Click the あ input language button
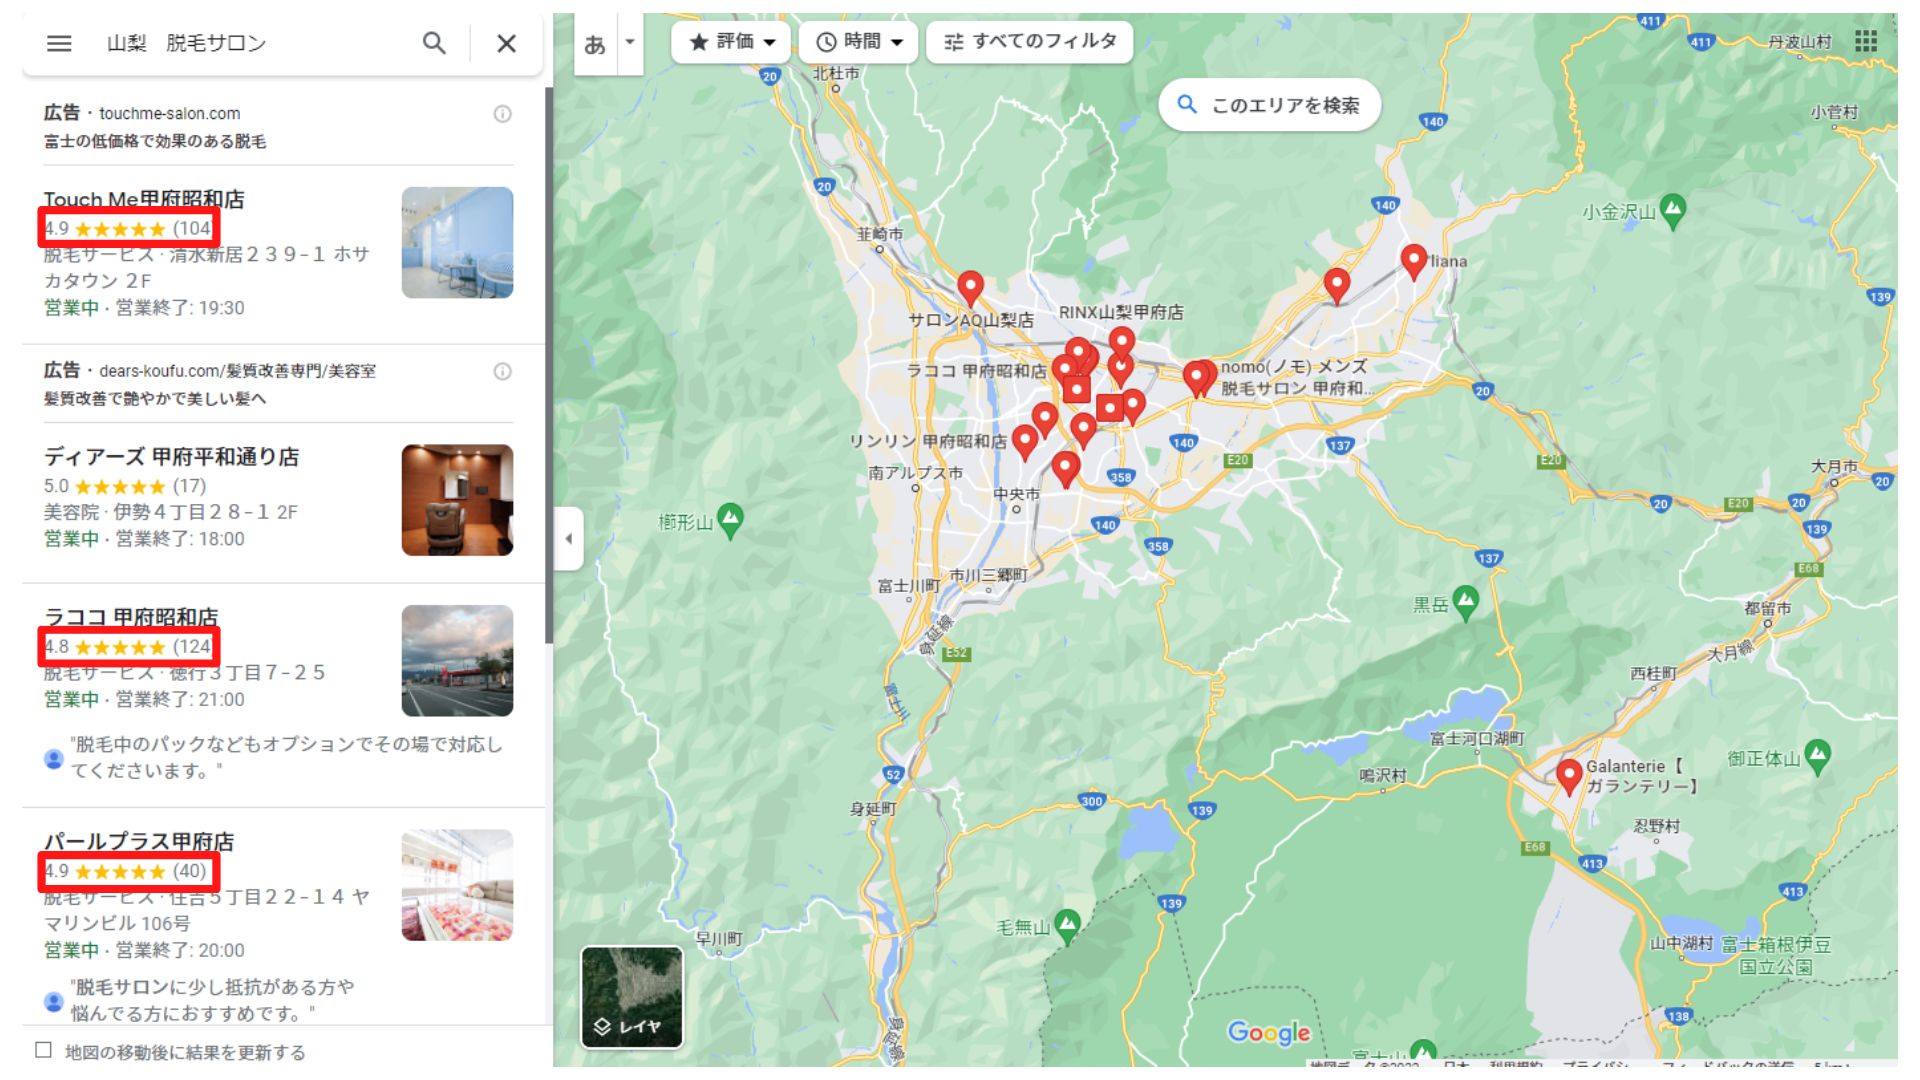 [595, 44]
